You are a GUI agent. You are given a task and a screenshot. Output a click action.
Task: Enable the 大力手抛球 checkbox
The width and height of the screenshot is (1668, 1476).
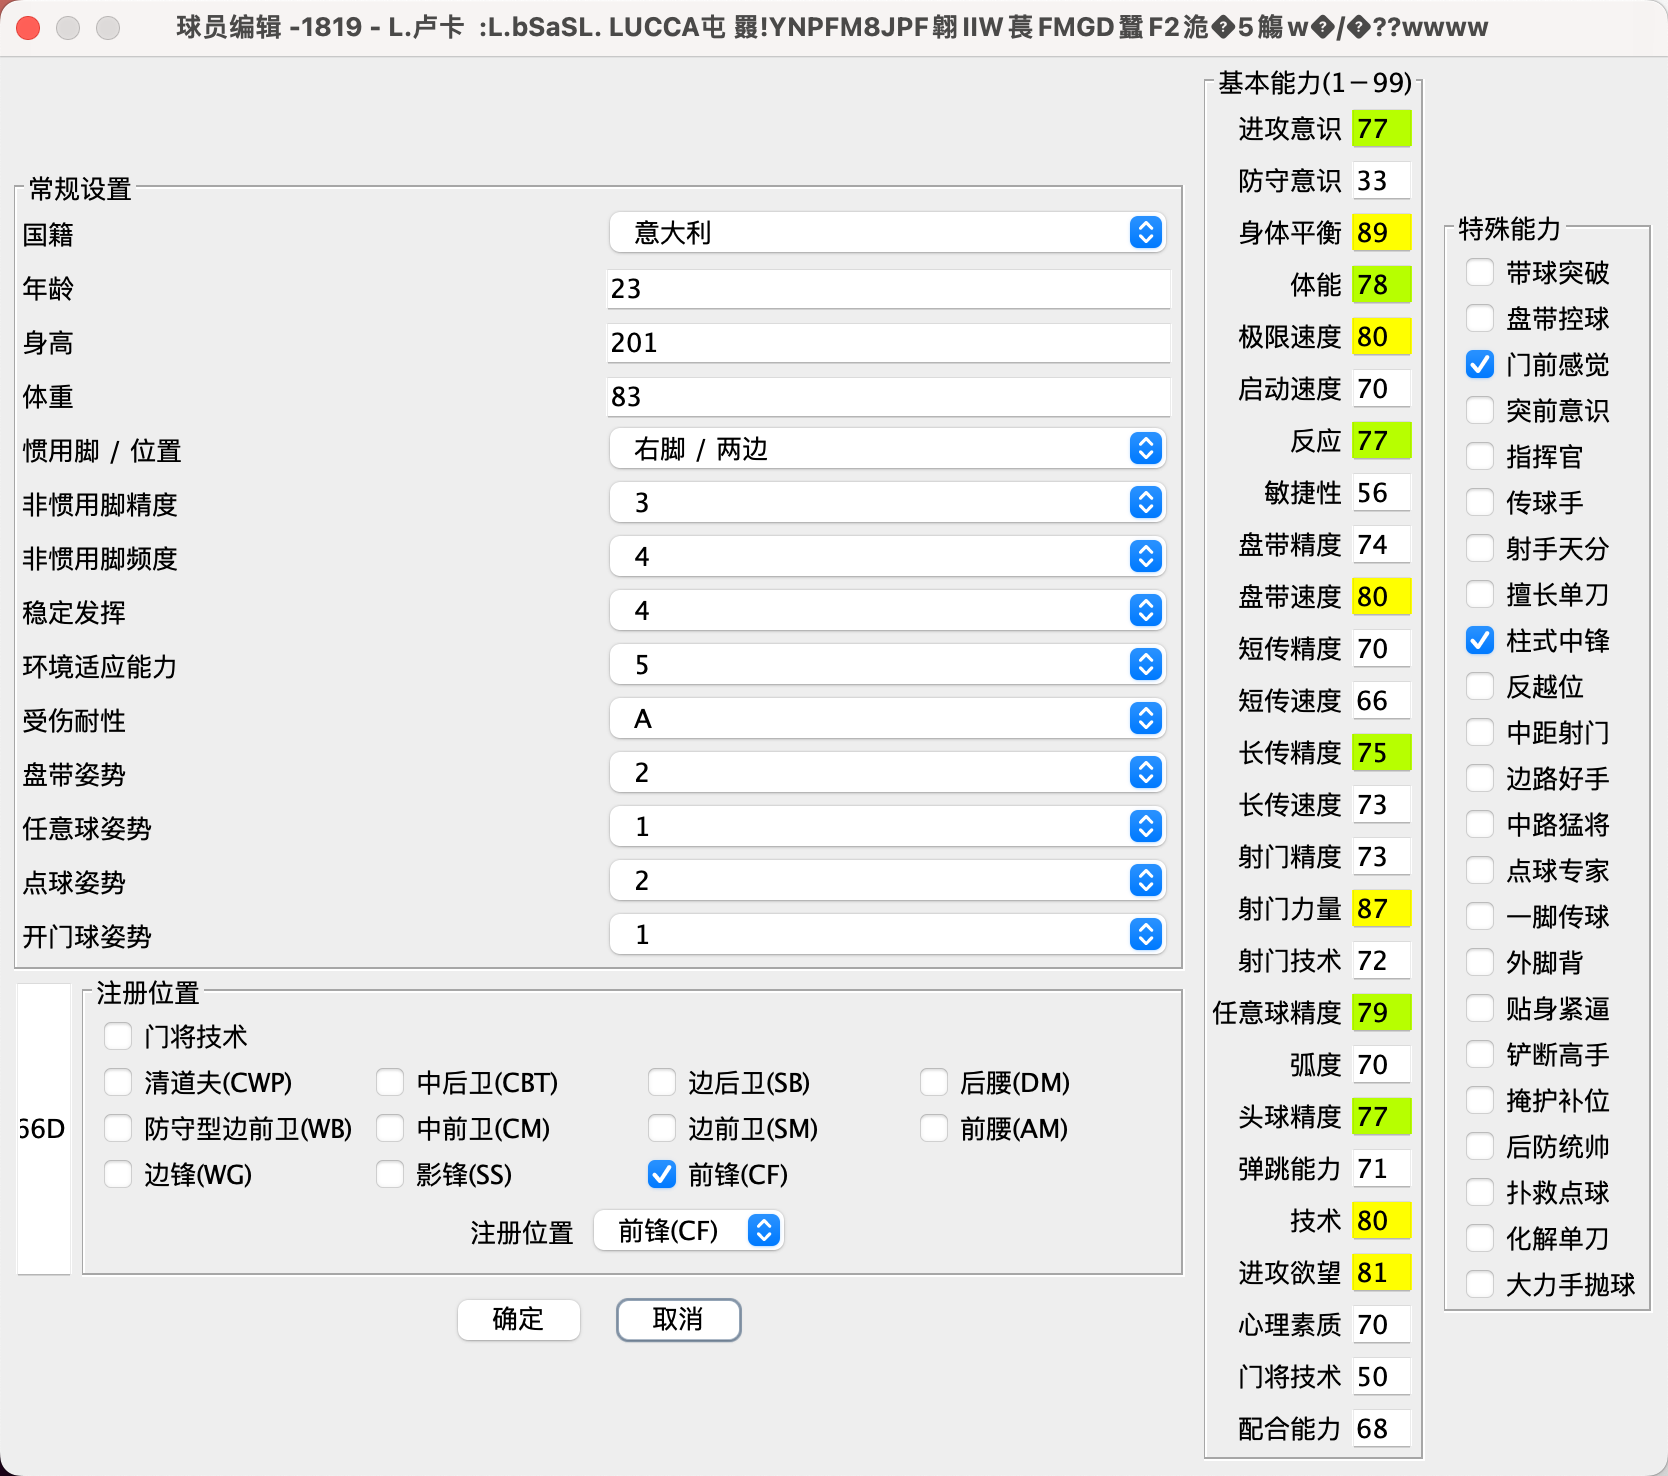pyautogui.click(x=1480, y=1284)
